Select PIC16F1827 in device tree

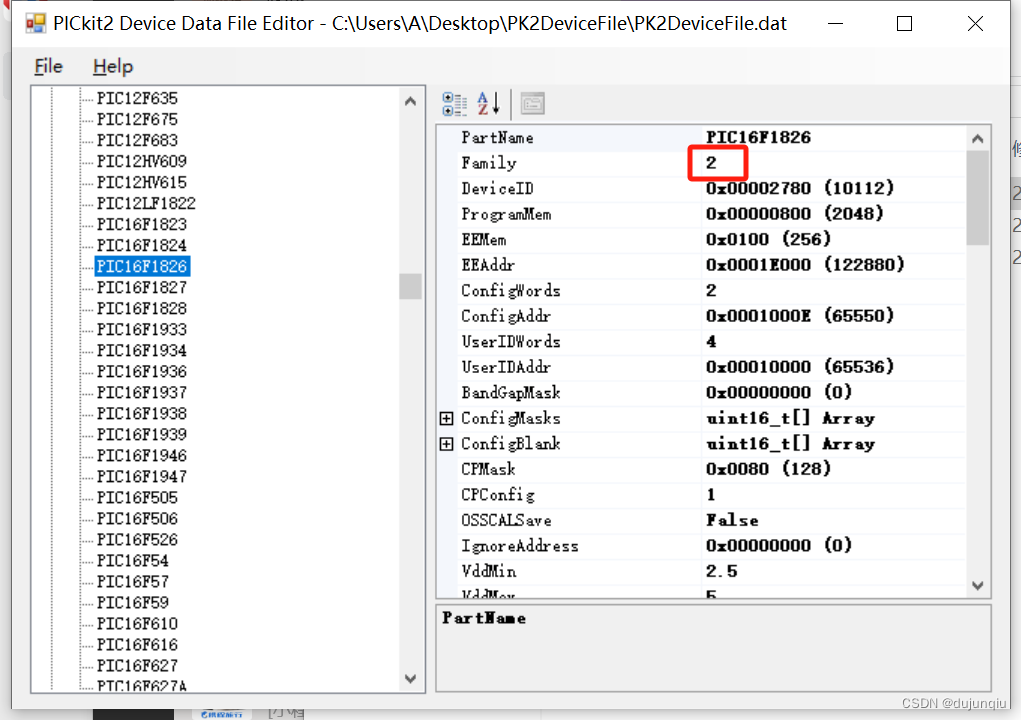tap(141, 288)
